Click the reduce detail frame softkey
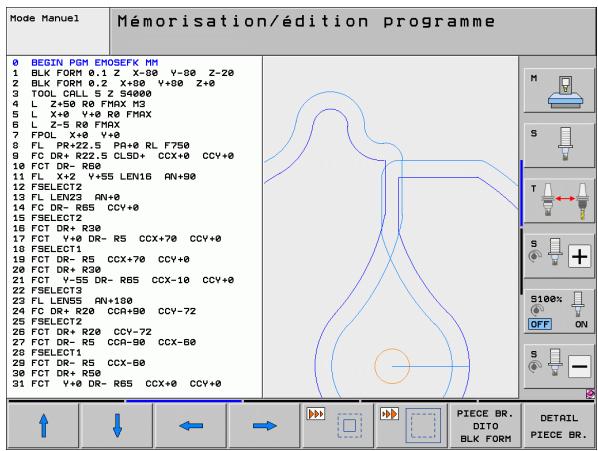The width and height of the screenshot is (598, 451). point(338,425)
